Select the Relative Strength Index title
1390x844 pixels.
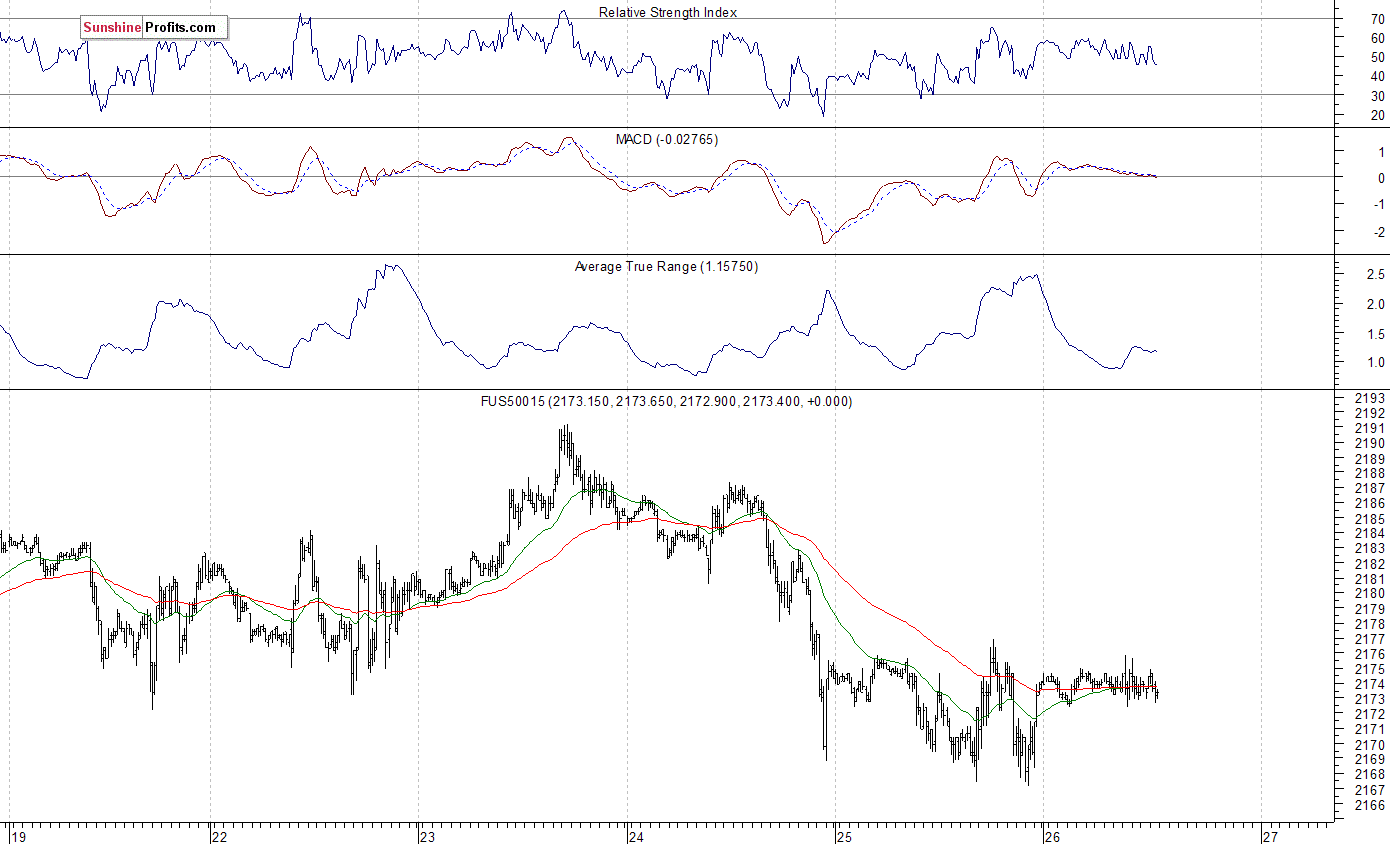(x=668, y=12)
